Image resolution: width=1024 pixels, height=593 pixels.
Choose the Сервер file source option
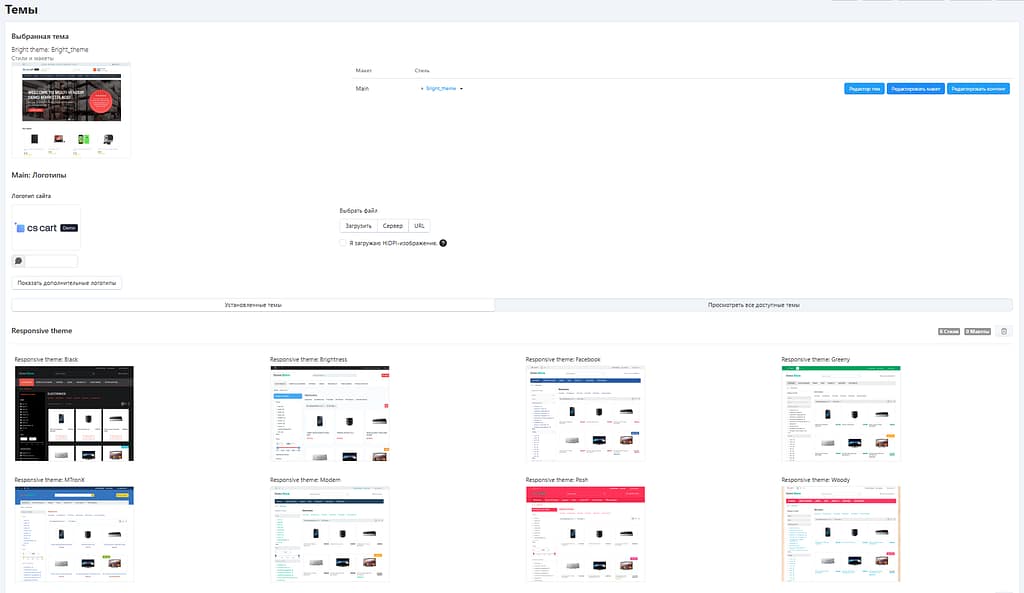click(393, 226)
